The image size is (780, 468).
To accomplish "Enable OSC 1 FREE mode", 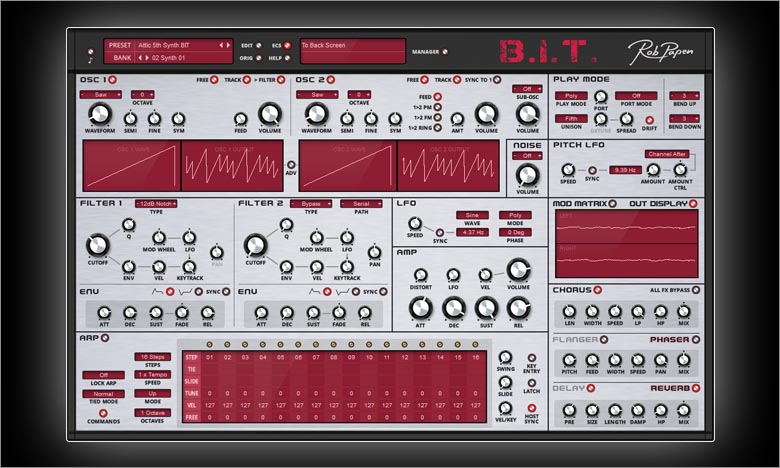I will coord(214,80).
